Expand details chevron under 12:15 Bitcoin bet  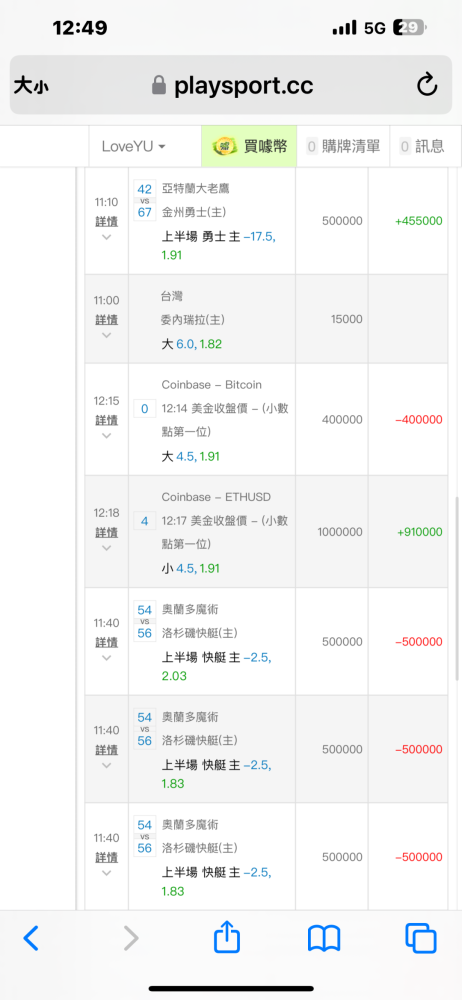click(107, 436)
